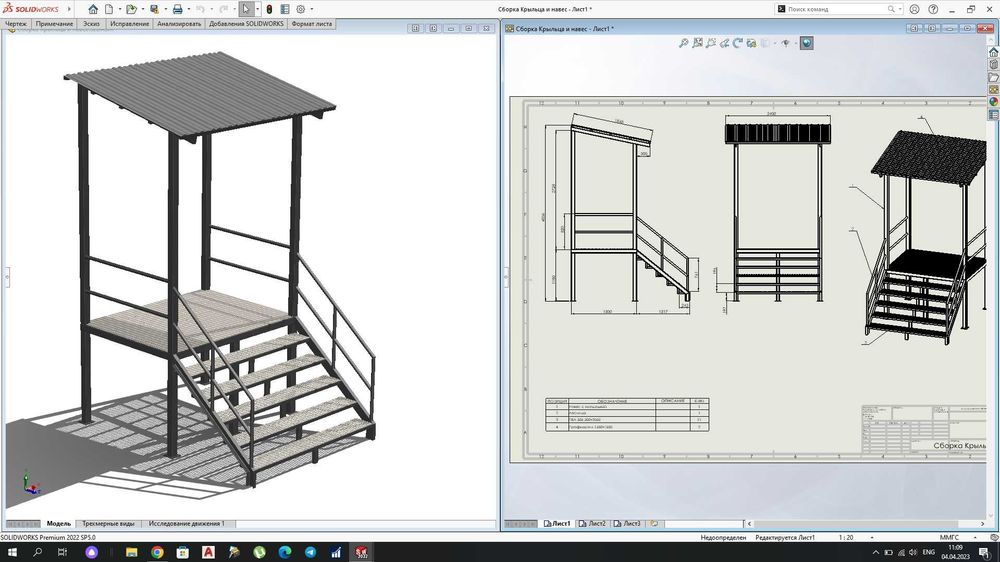Click the Rotate view icon in drawing toolbar
This screenshot has width=1000, height=562.
(737, 43)
